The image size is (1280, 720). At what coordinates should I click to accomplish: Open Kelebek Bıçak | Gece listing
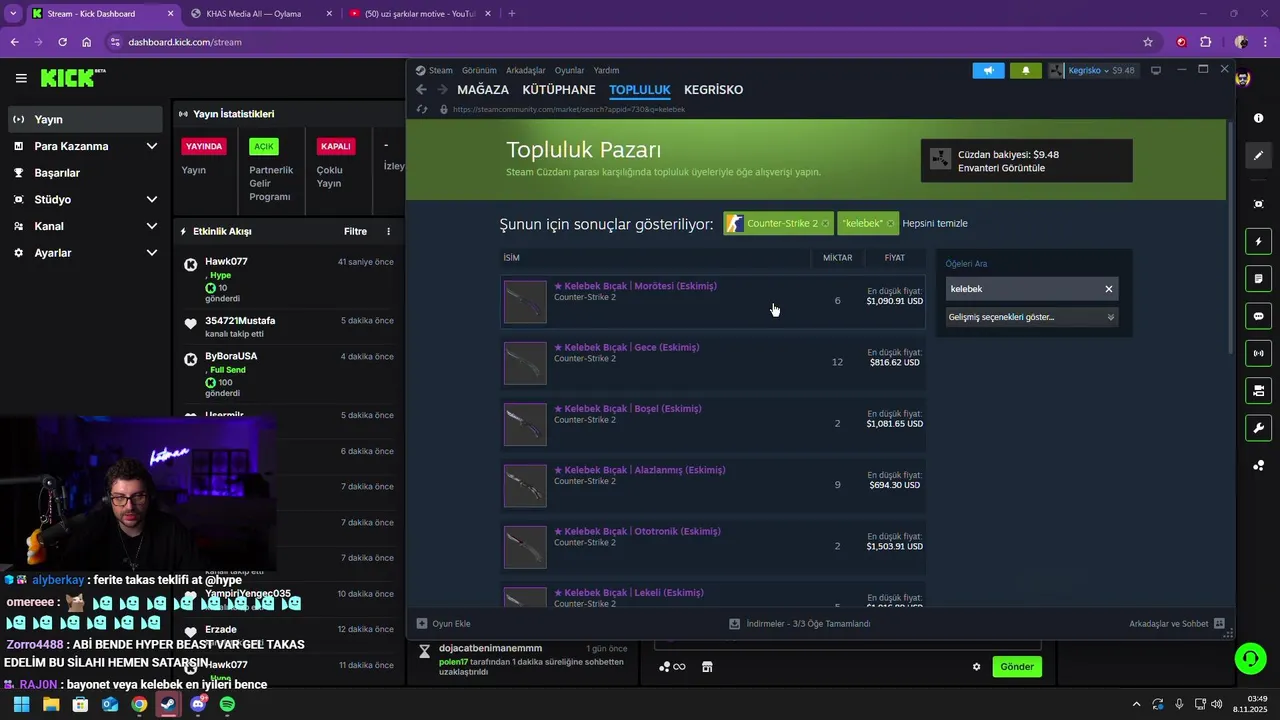(x=713, y=362)
